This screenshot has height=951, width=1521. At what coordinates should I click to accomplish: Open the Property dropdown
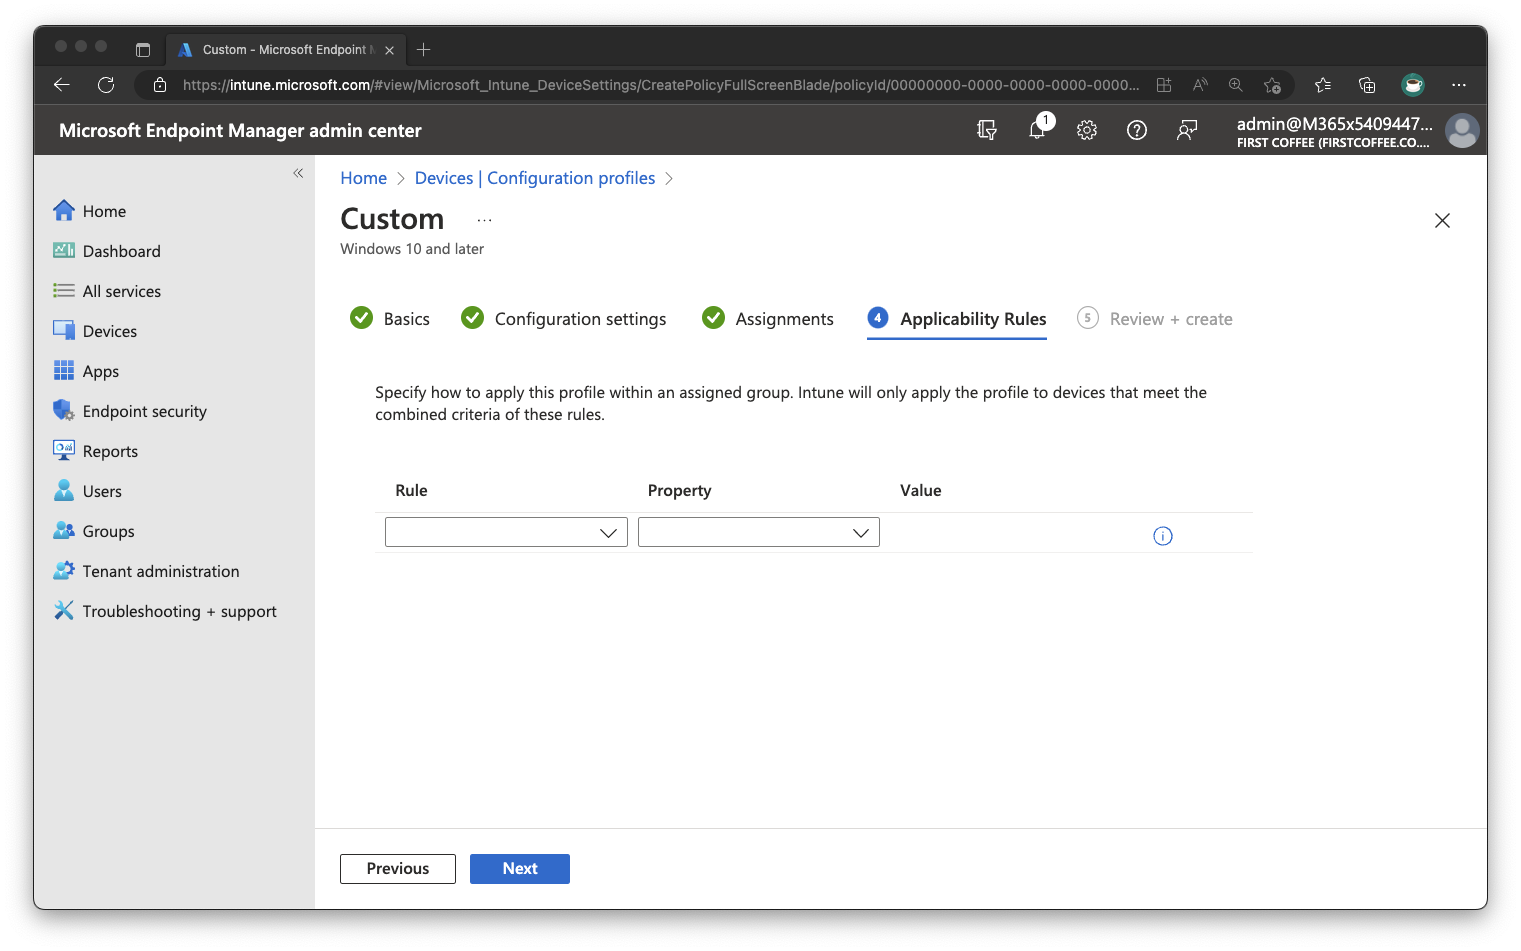click(x=757, y=531)
